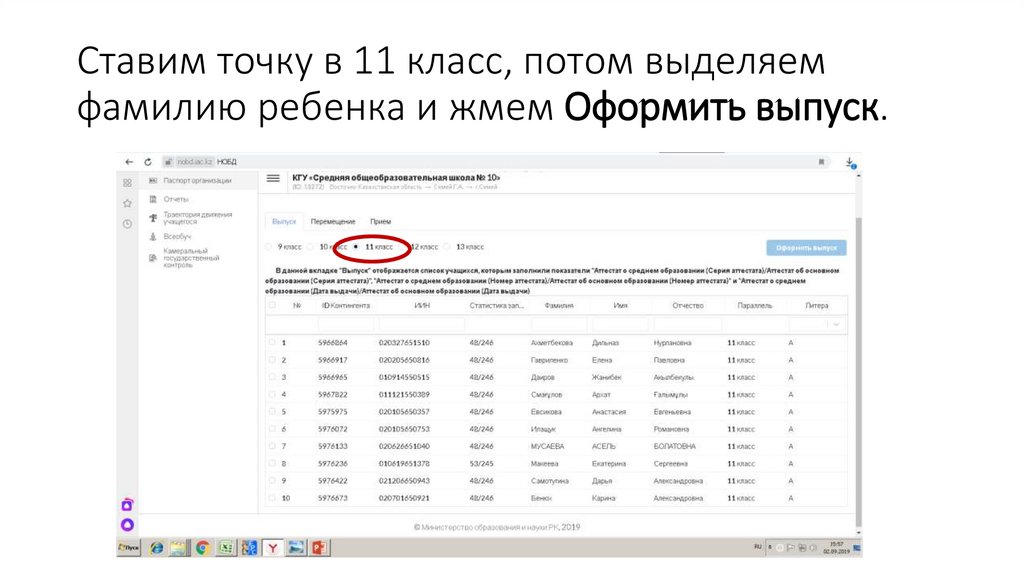Click the bookmark icon in address bar
This screenshot has width=1024, height=574.
point(822,162)
